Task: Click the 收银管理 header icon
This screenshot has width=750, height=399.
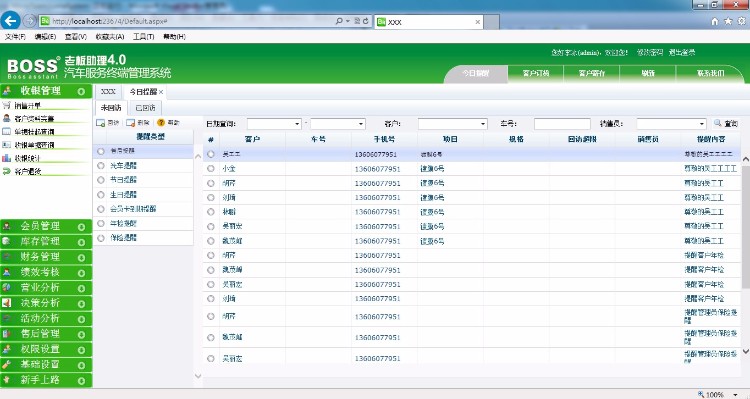Action: click(7, 91)
